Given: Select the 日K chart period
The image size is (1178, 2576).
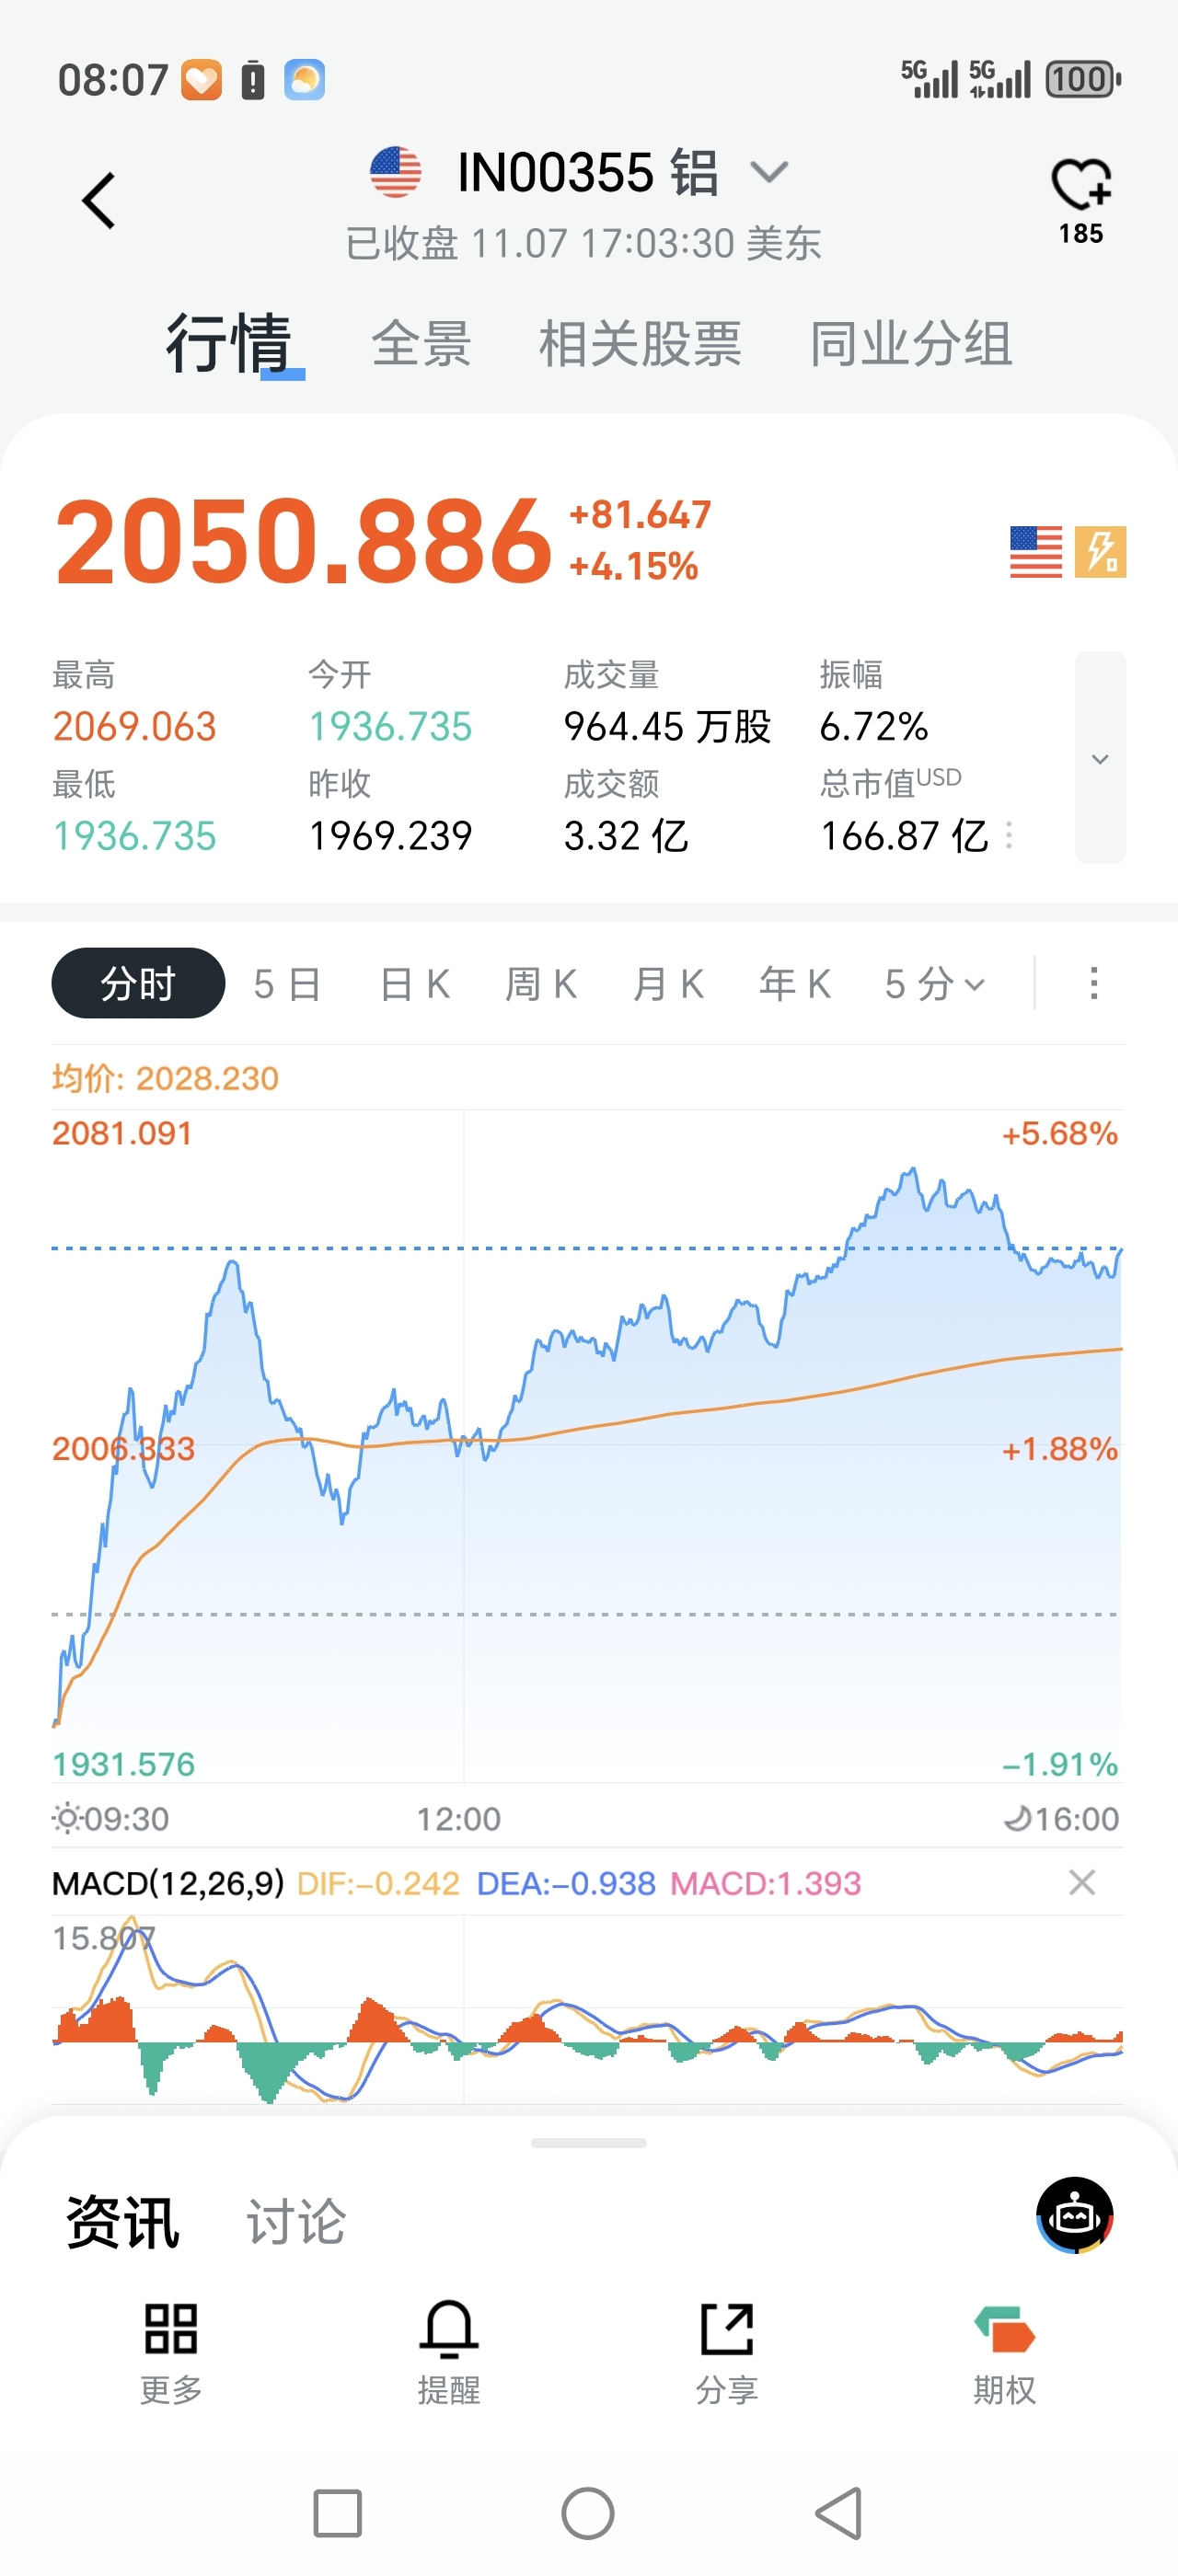Looking at the screenshot, I should [x=415, y=984].
